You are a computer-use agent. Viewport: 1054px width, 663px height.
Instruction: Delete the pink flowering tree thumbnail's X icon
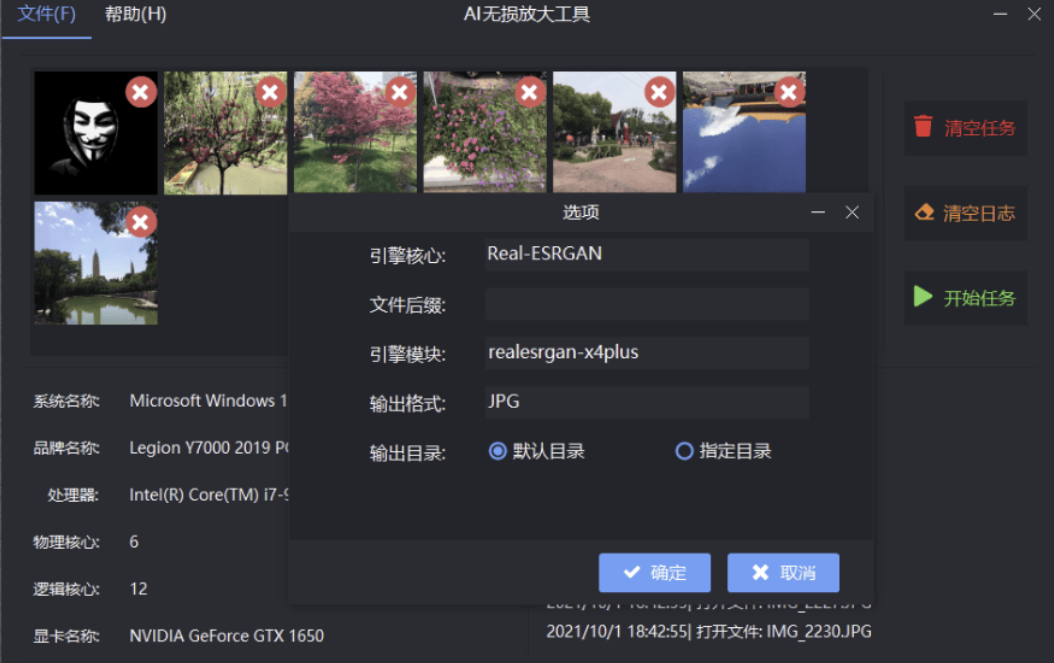pyautogui.click(x=400, y=91)
